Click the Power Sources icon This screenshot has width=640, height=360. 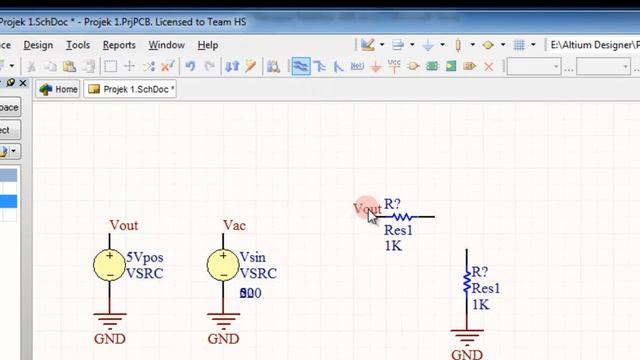click(428, 45)
